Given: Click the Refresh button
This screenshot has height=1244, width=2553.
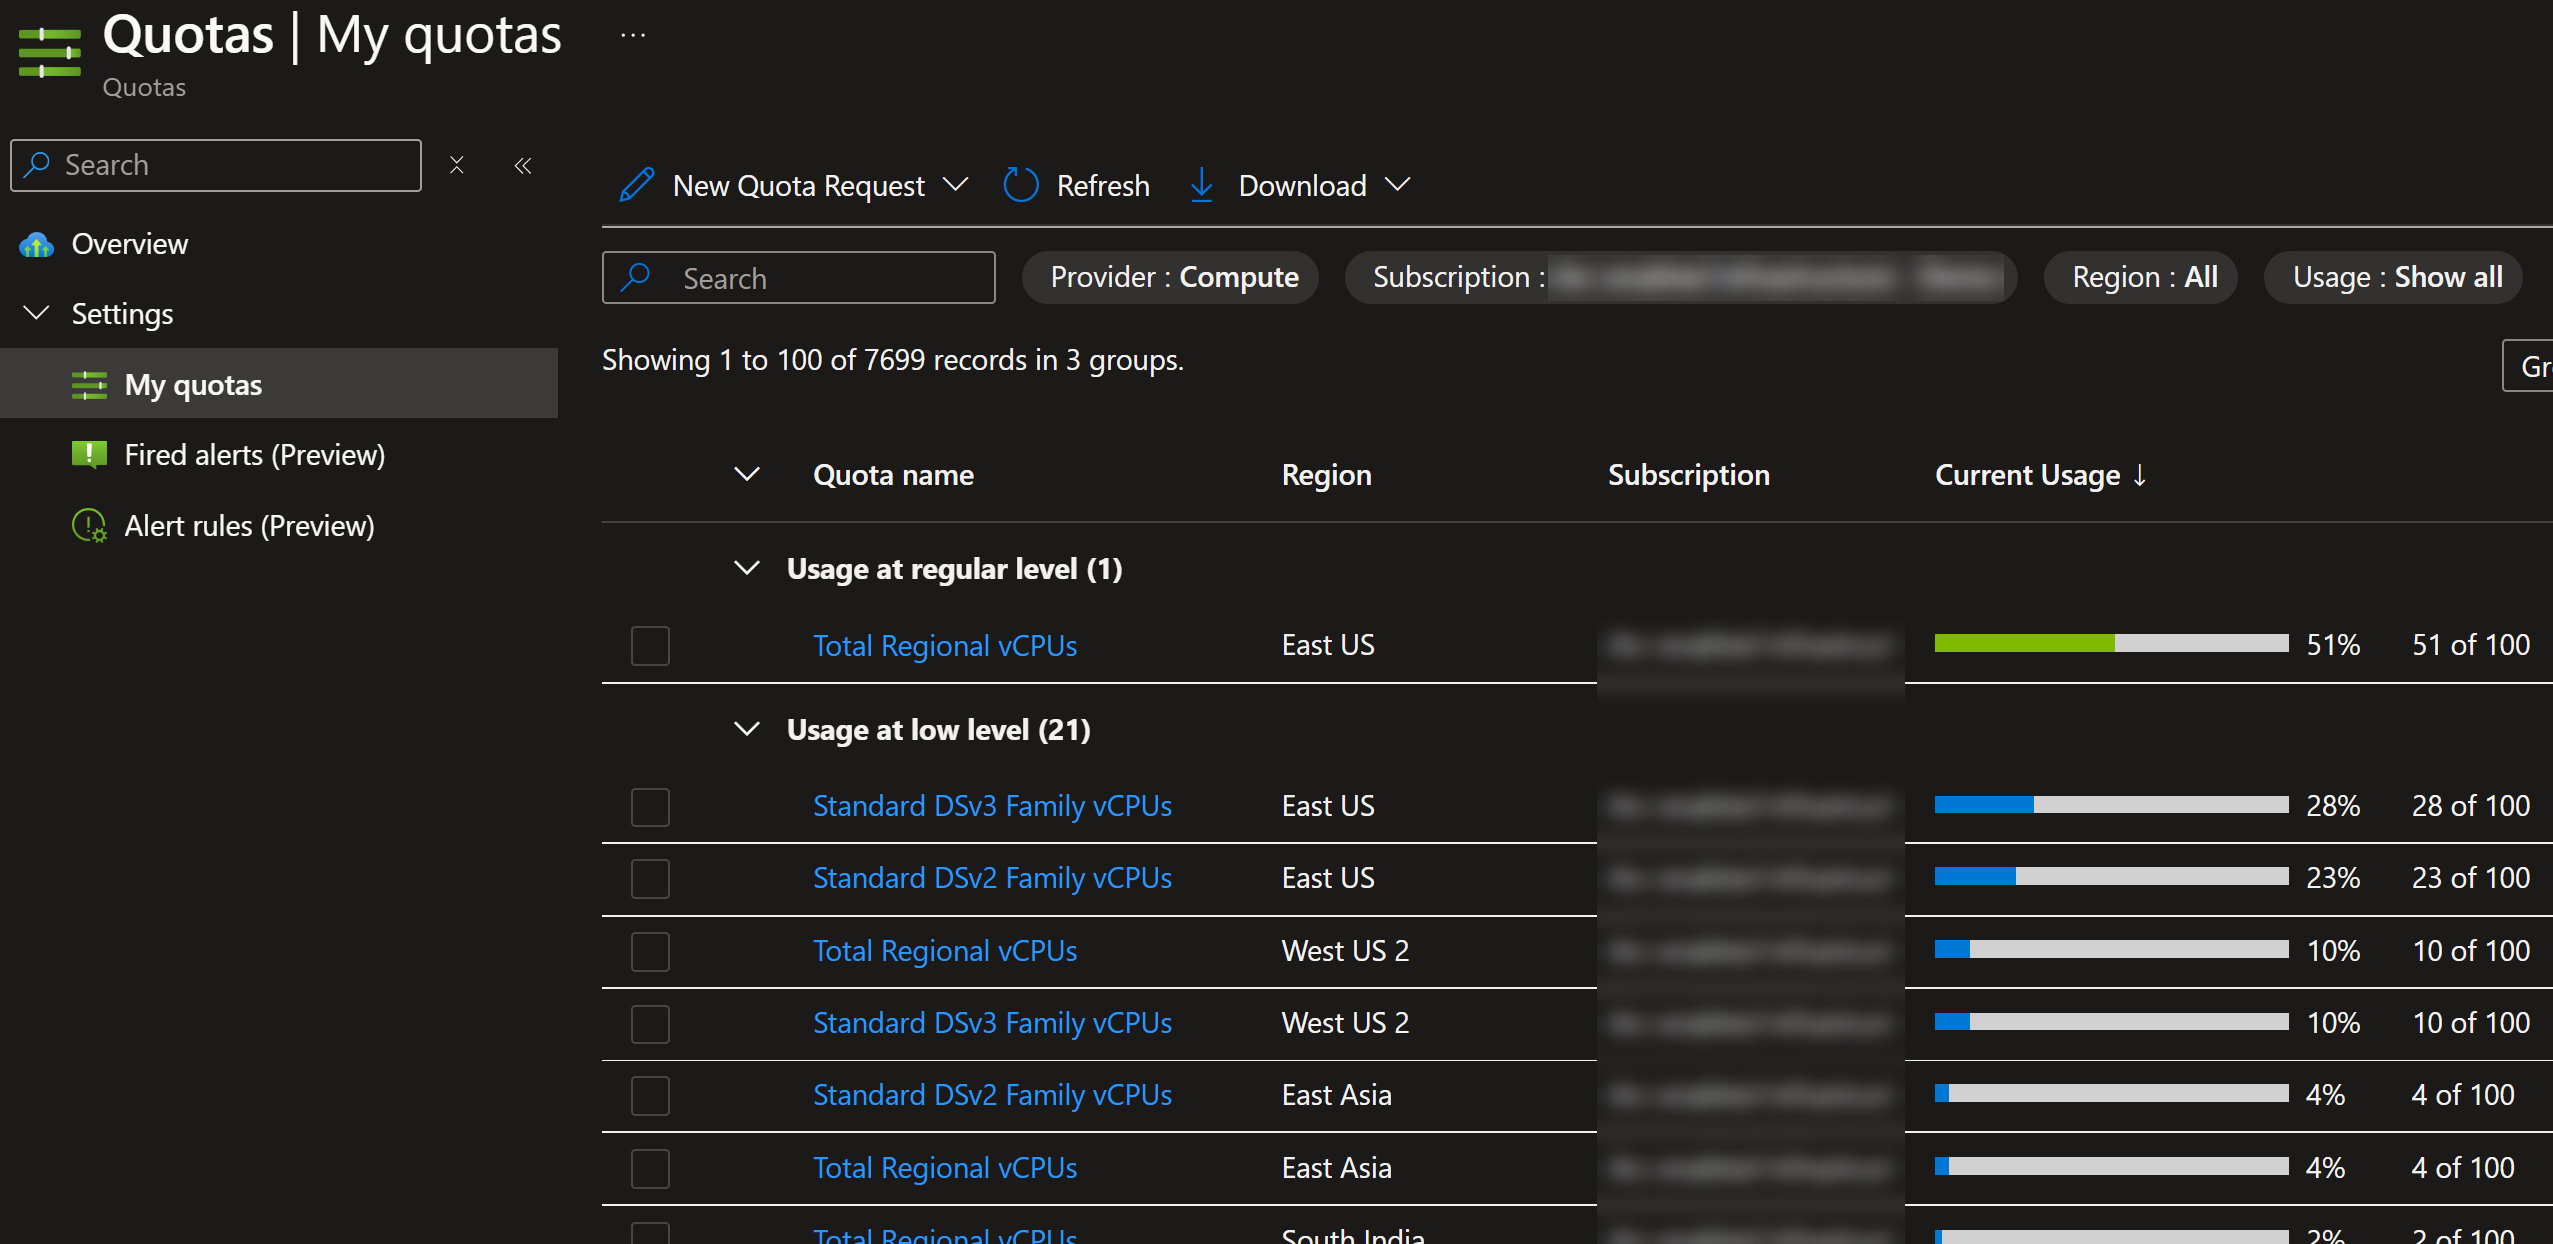Looking at the screenshot, I should (x=1077, y=185).
